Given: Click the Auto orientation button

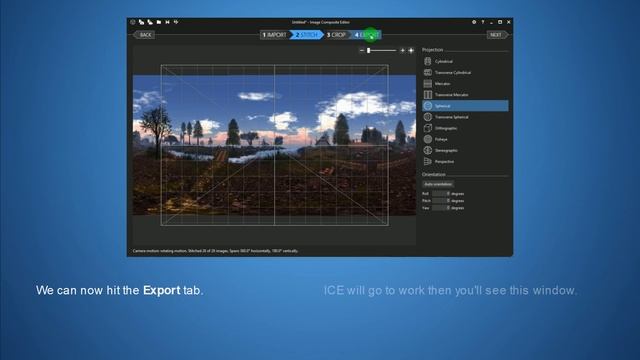Looking at the screenshot, I should click(x=438, y=184).
